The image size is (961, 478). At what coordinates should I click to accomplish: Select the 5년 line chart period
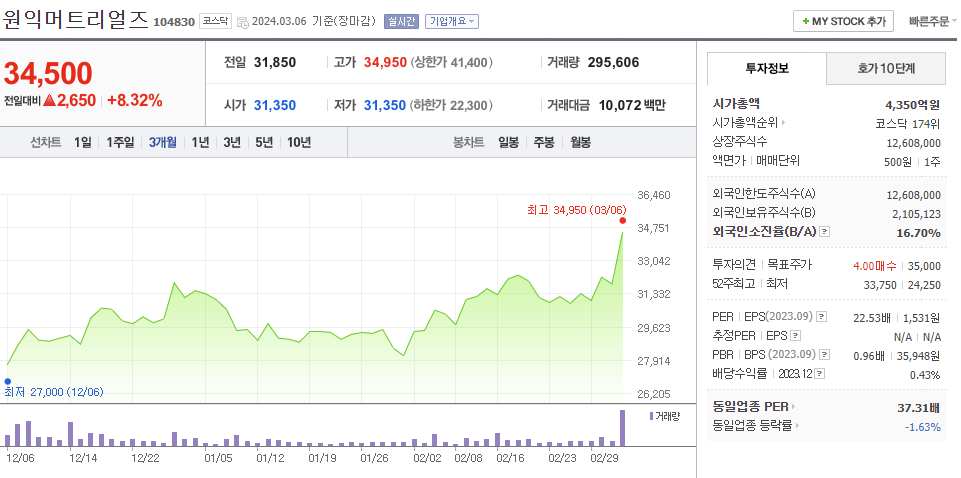click(x=264, y=143)
